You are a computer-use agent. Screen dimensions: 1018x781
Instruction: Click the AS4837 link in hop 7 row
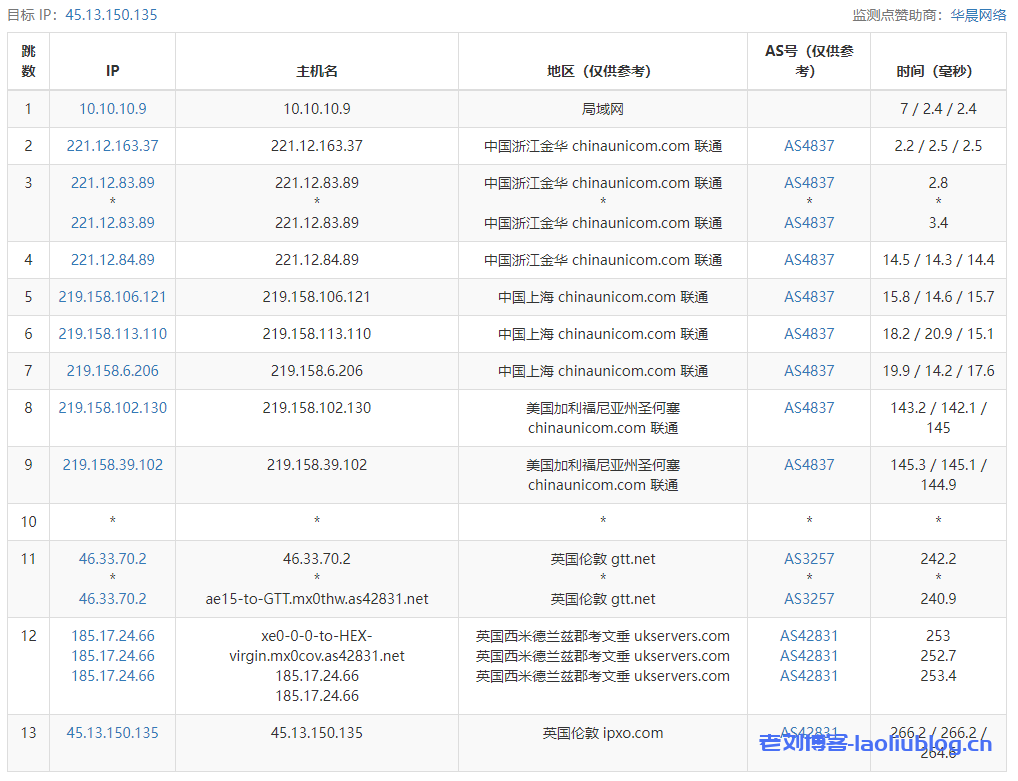coord(809,371)
